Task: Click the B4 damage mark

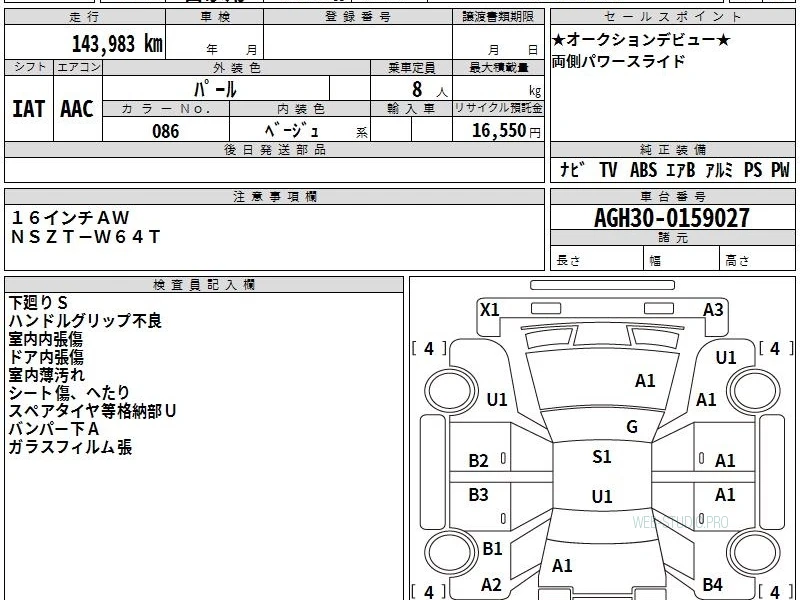Action: [713, 585]
